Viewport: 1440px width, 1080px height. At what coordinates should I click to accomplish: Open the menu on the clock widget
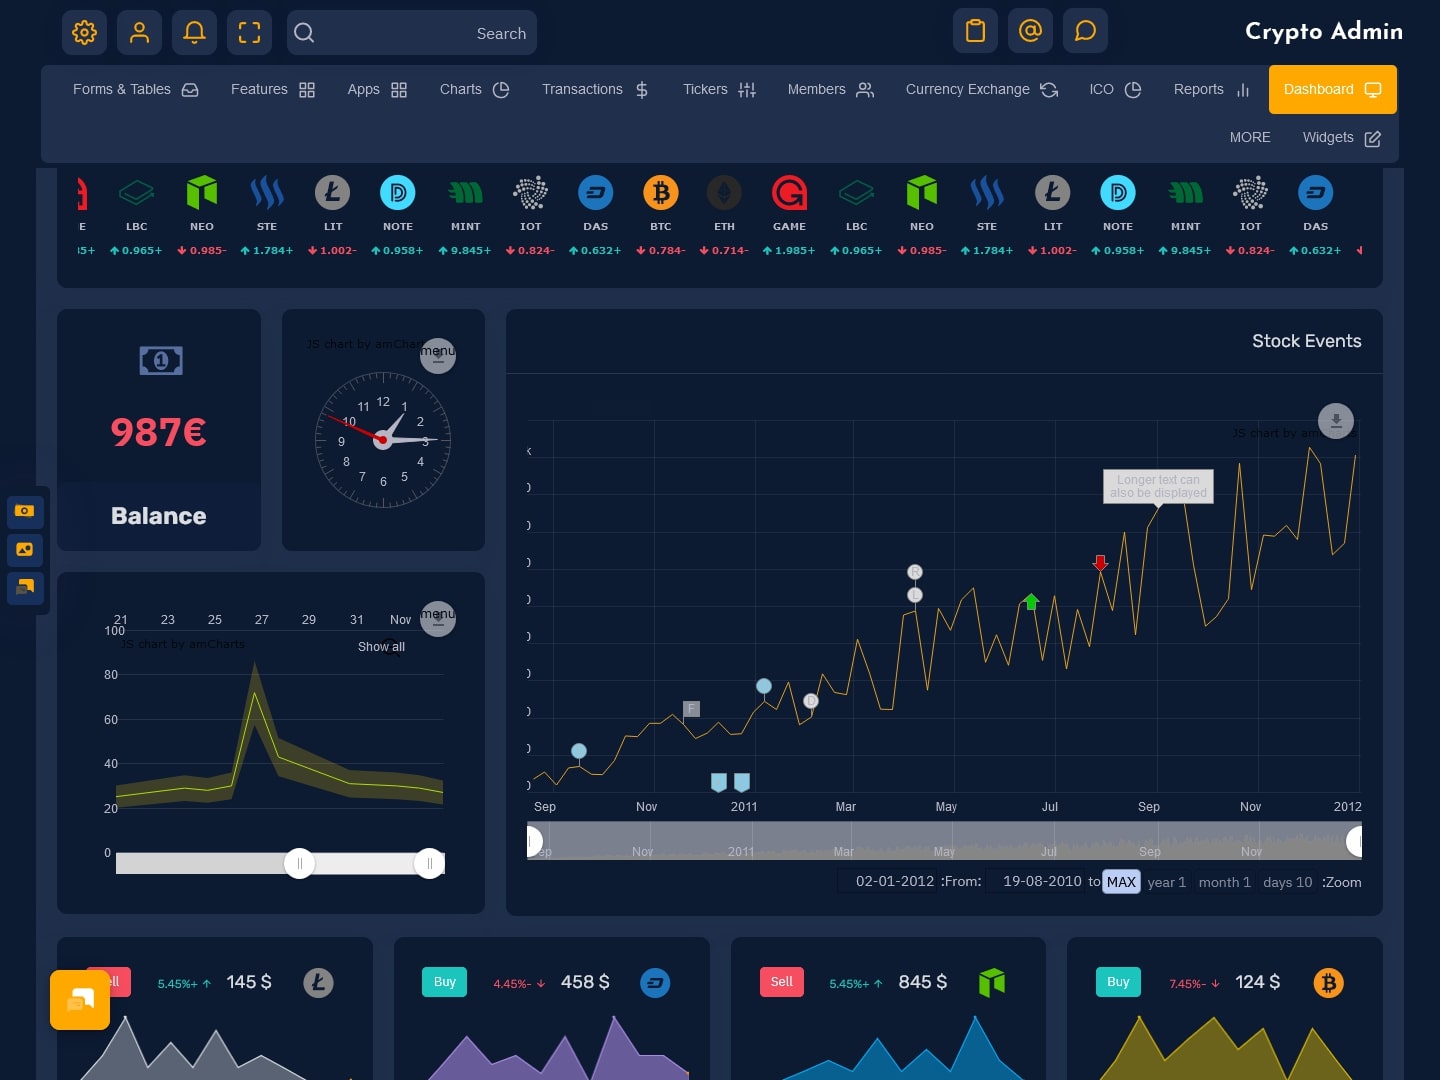point(438,355)
